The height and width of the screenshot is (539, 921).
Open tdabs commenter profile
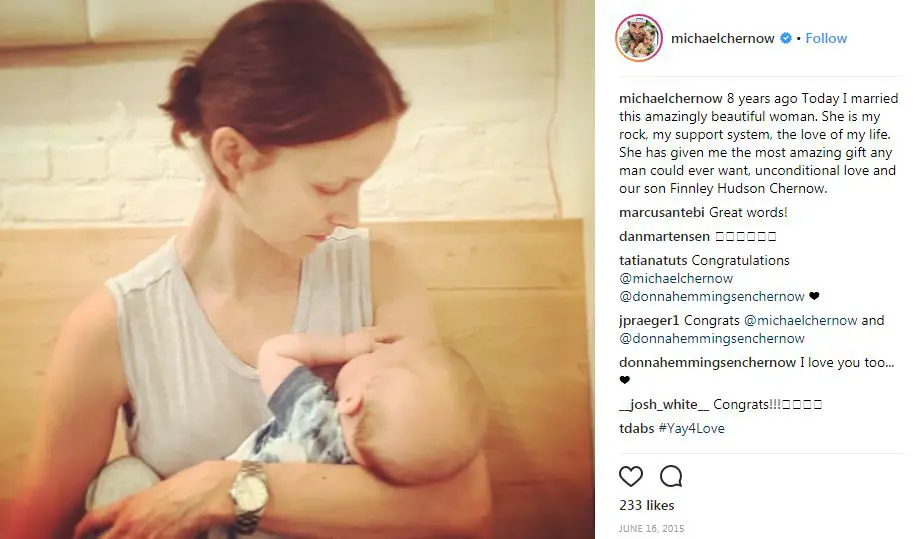click(637, 429)
